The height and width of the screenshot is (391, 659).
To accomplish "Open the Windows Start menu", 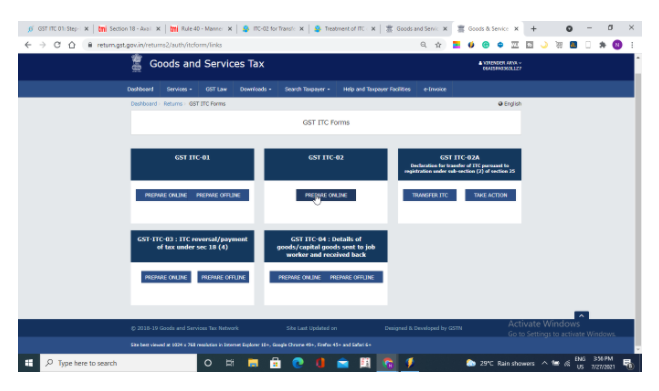I will (x=29, y=363).
